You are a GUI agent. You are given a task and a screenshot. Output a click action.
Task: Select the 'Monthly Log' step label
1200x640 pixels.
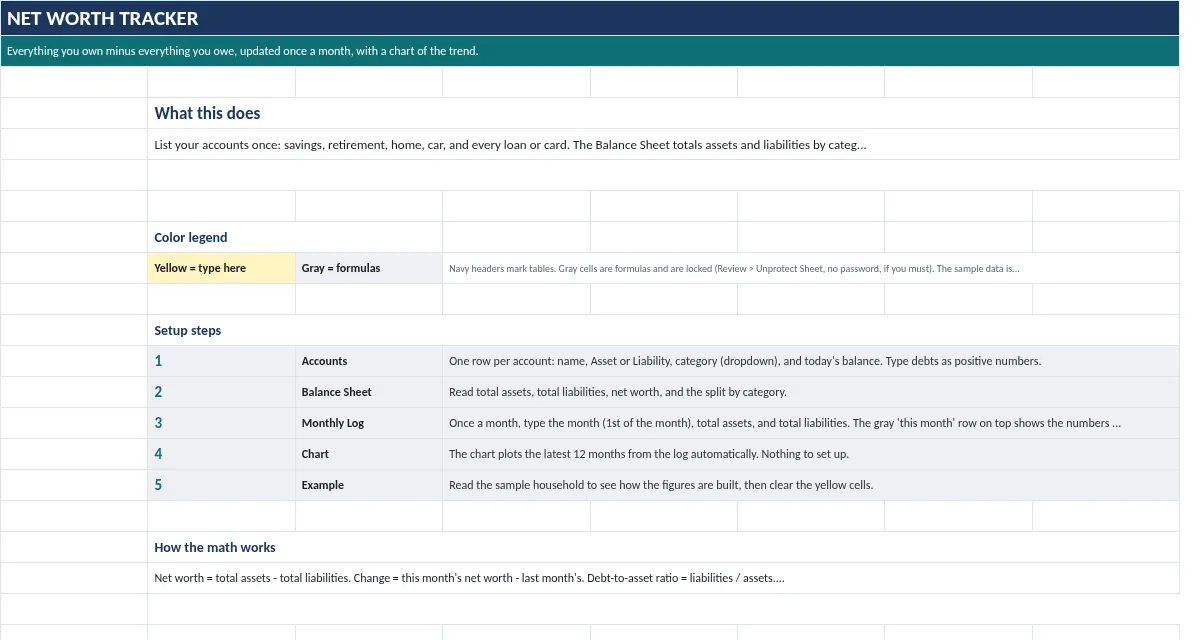click(x=369, y=423)
